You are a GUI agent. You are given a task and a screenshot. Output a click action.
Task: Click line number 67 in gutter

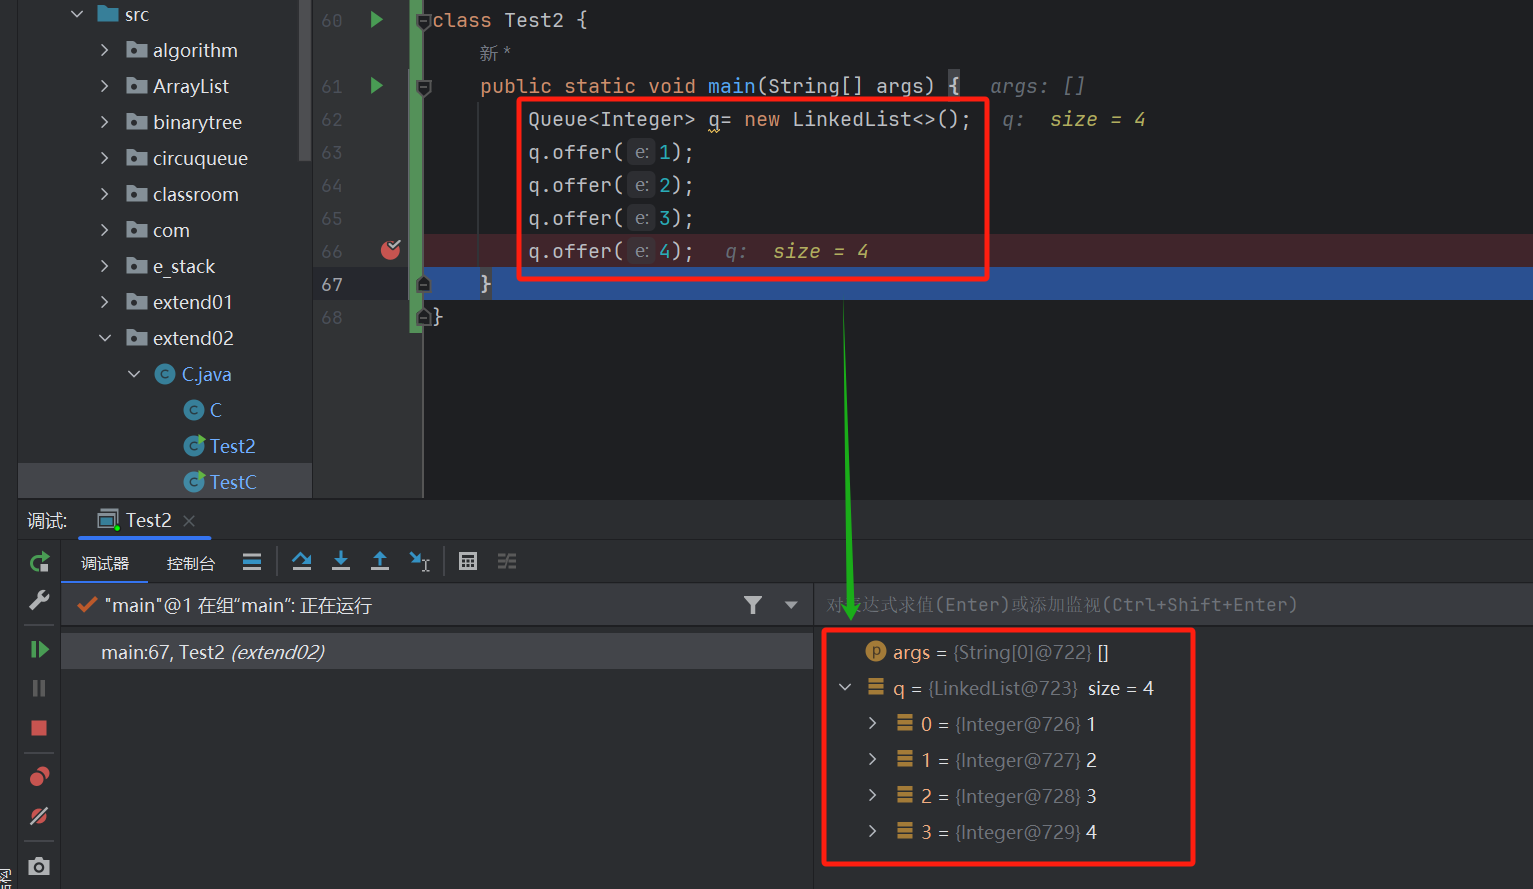[x=332, y=284]
